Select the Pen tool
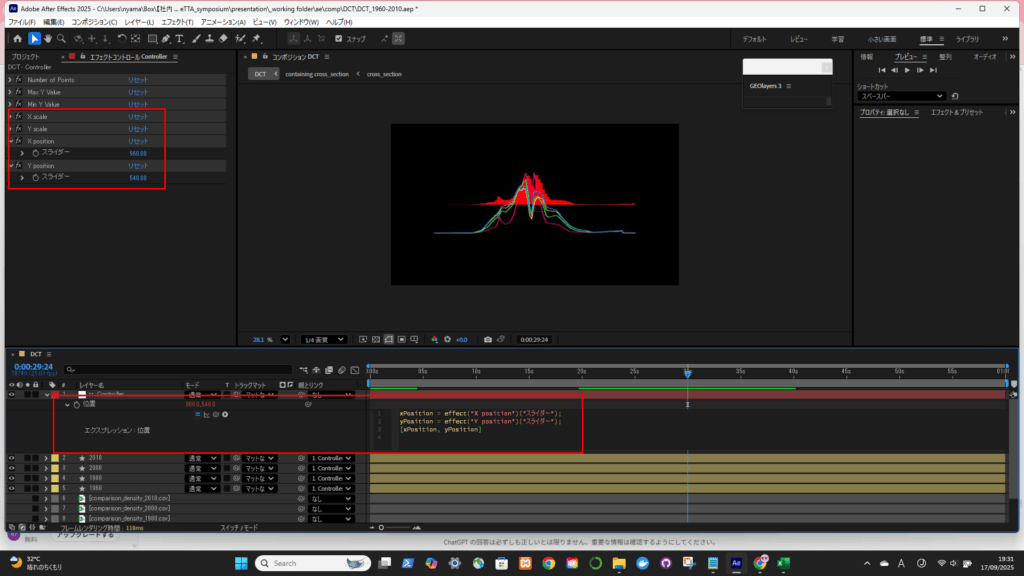 point(163,39)
